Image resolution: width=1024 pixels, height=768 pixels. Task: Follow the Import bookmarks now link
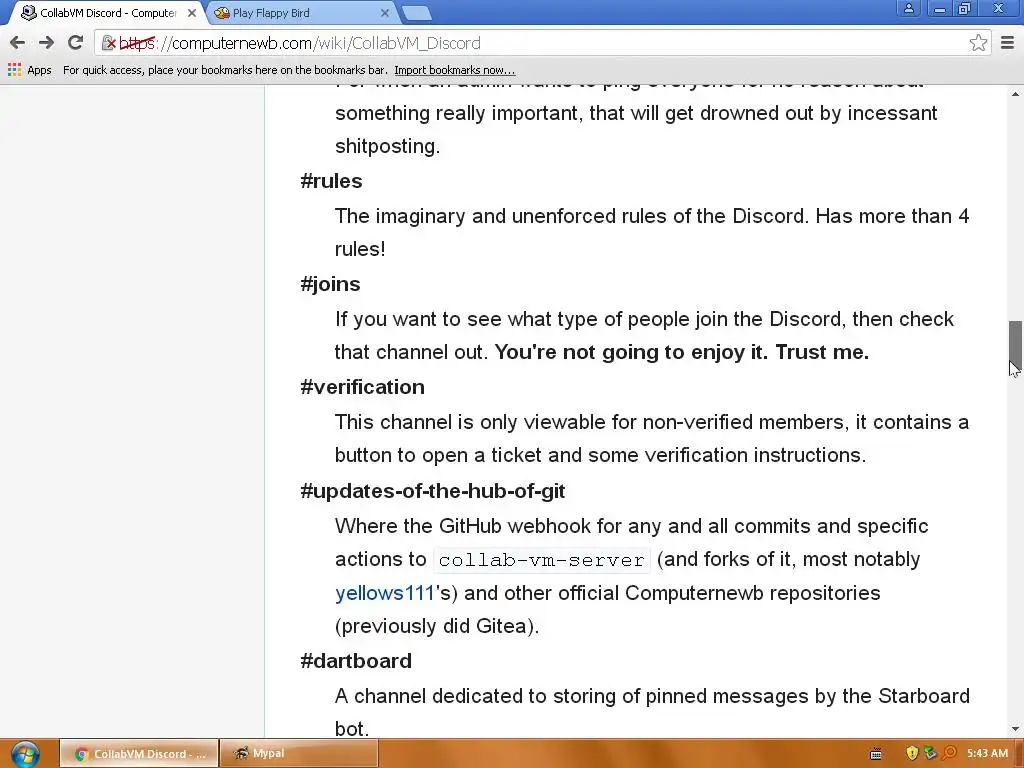click(455, 70)
